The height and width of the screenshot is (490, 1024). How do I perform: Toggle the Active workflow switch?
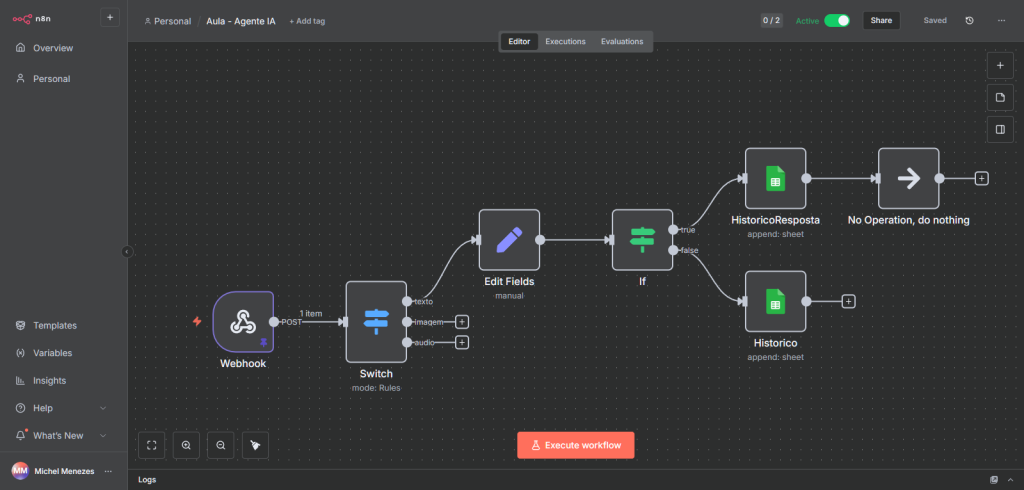coord(836,20)
